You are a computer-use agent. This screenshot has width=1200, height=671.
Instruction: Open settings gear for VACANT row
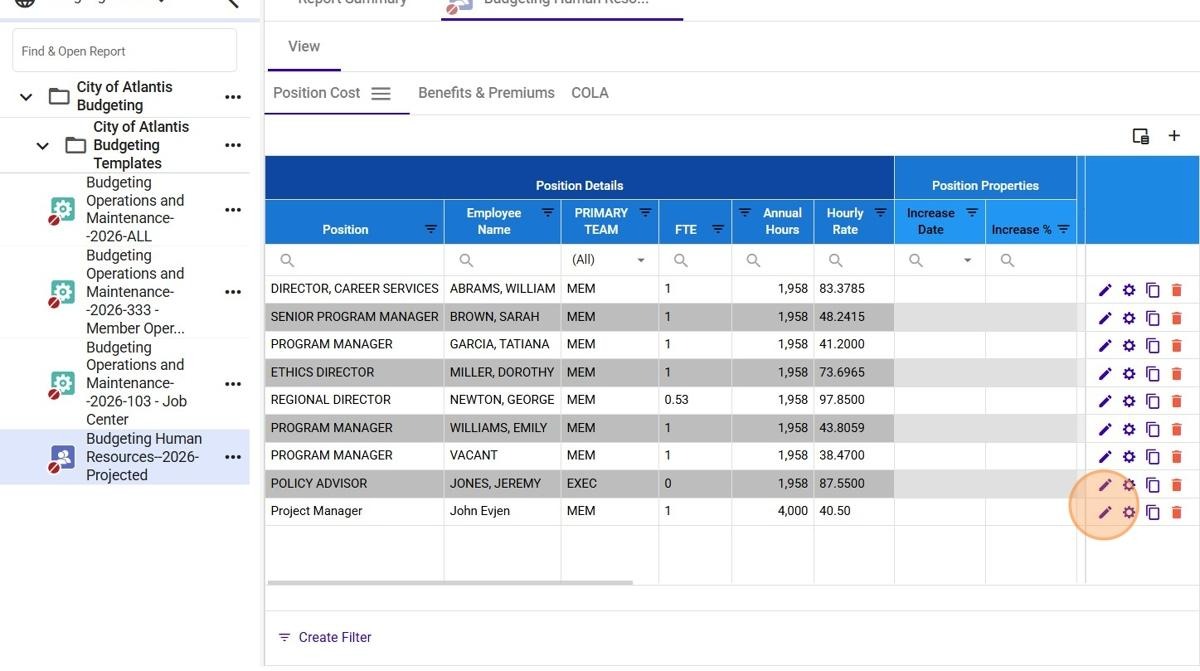coord(1129,457)
